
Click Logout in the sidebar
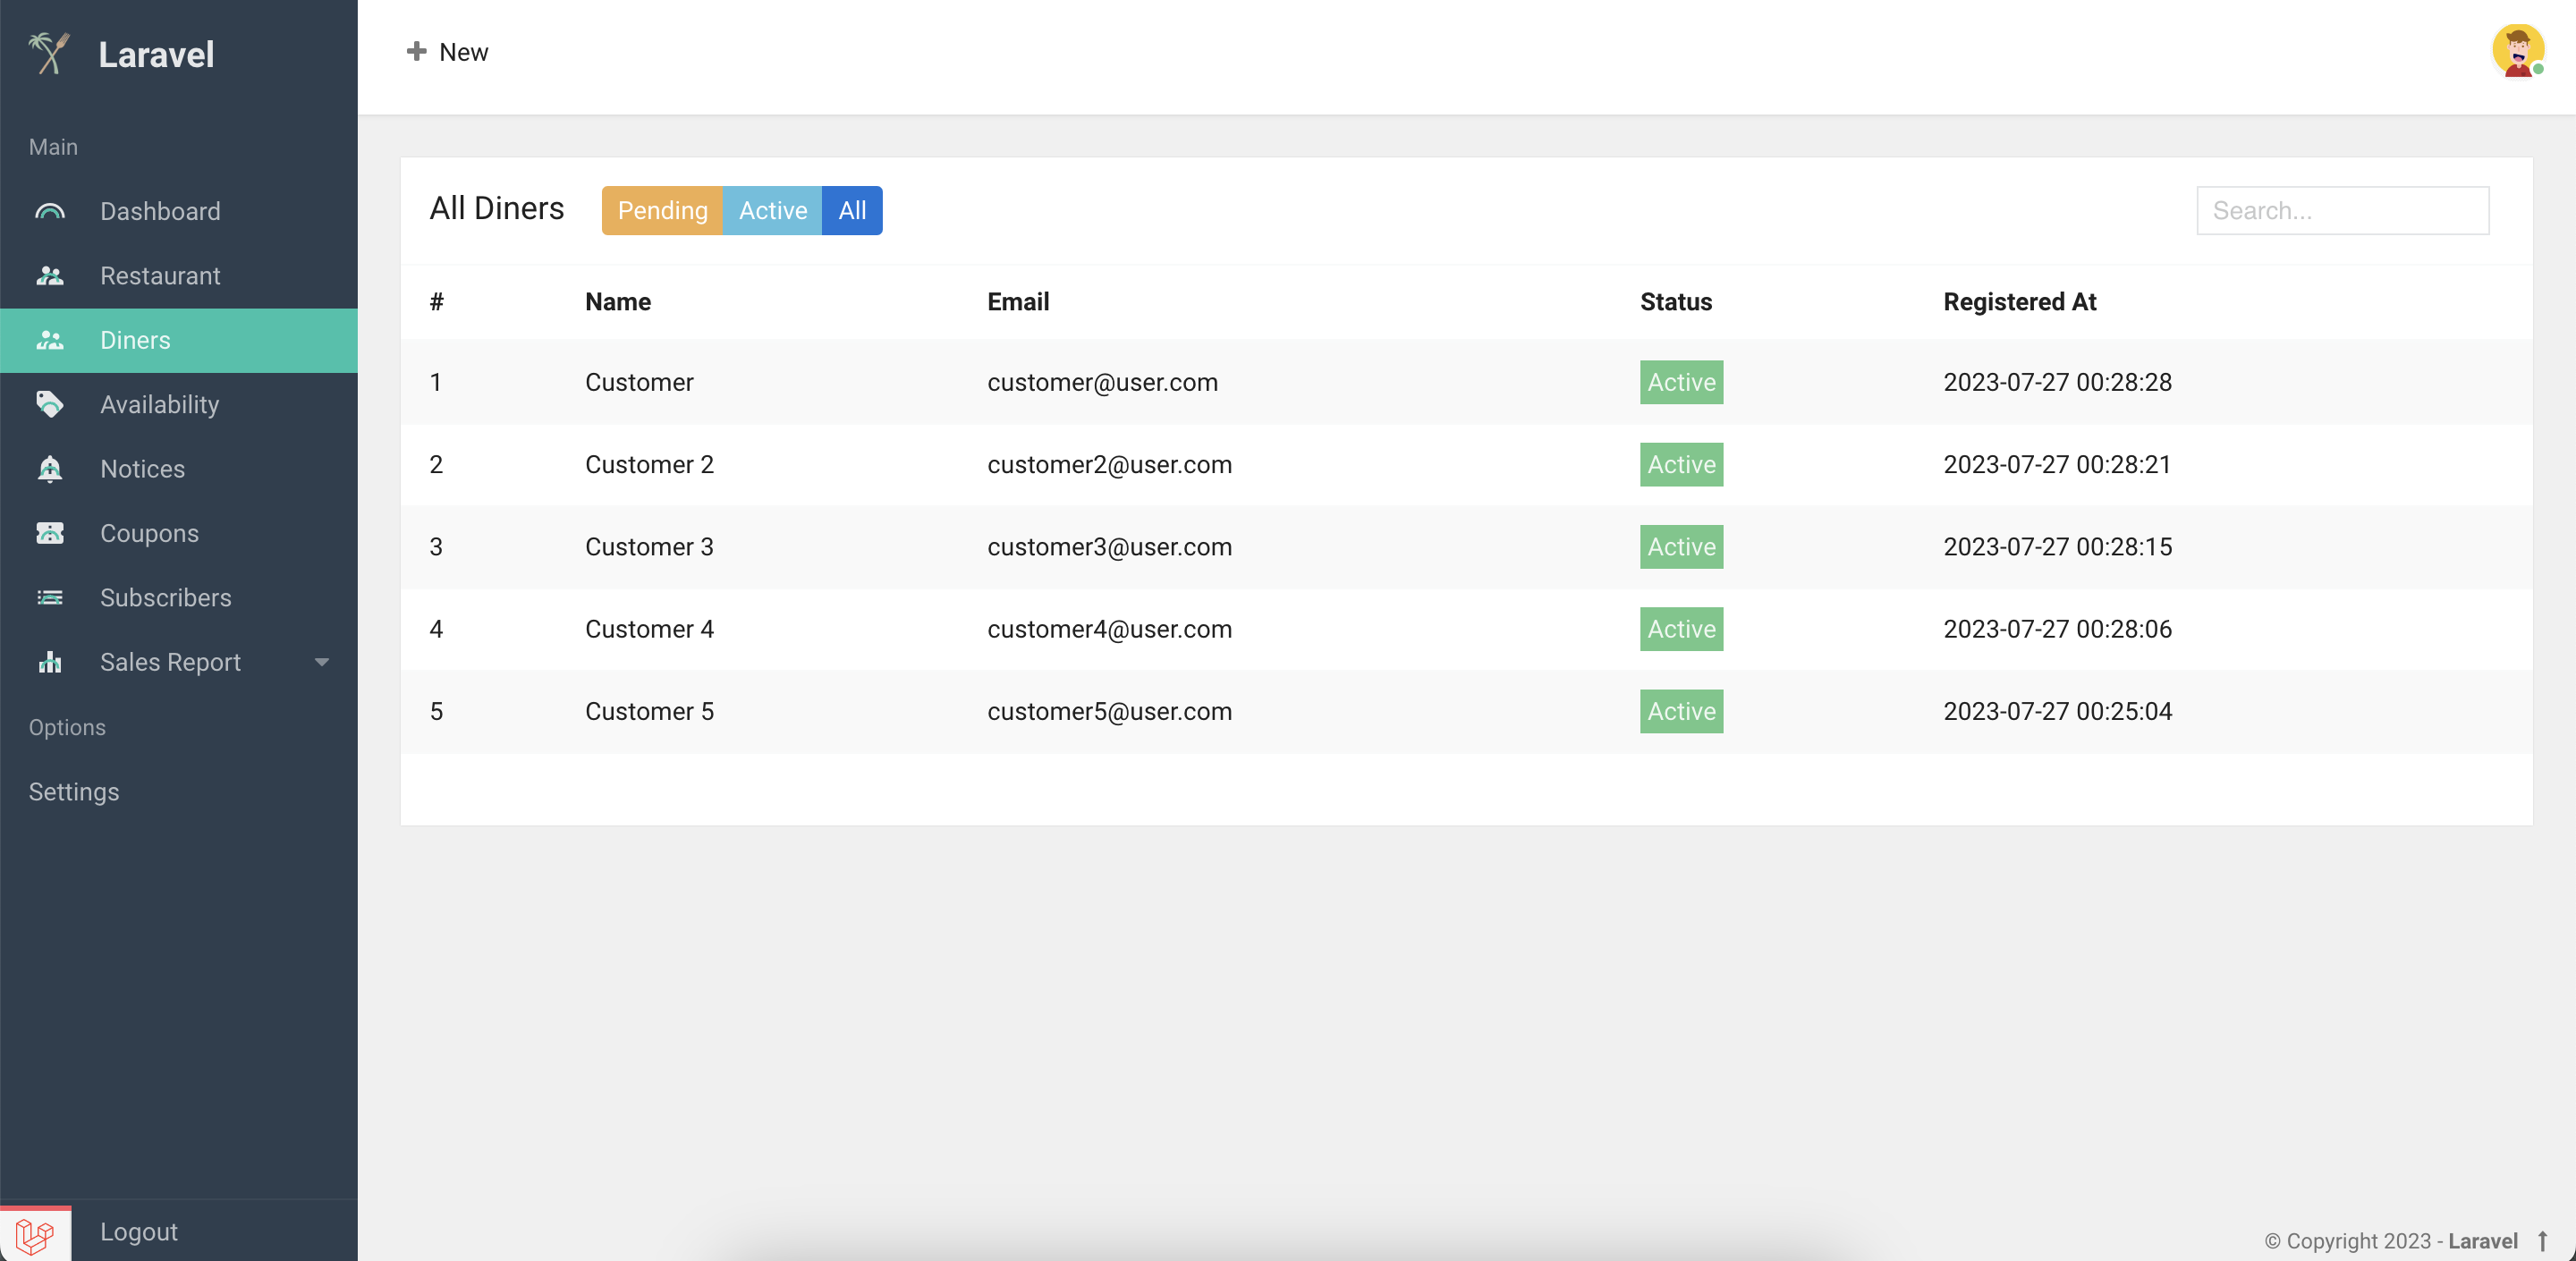click(x=139, y=1232)
